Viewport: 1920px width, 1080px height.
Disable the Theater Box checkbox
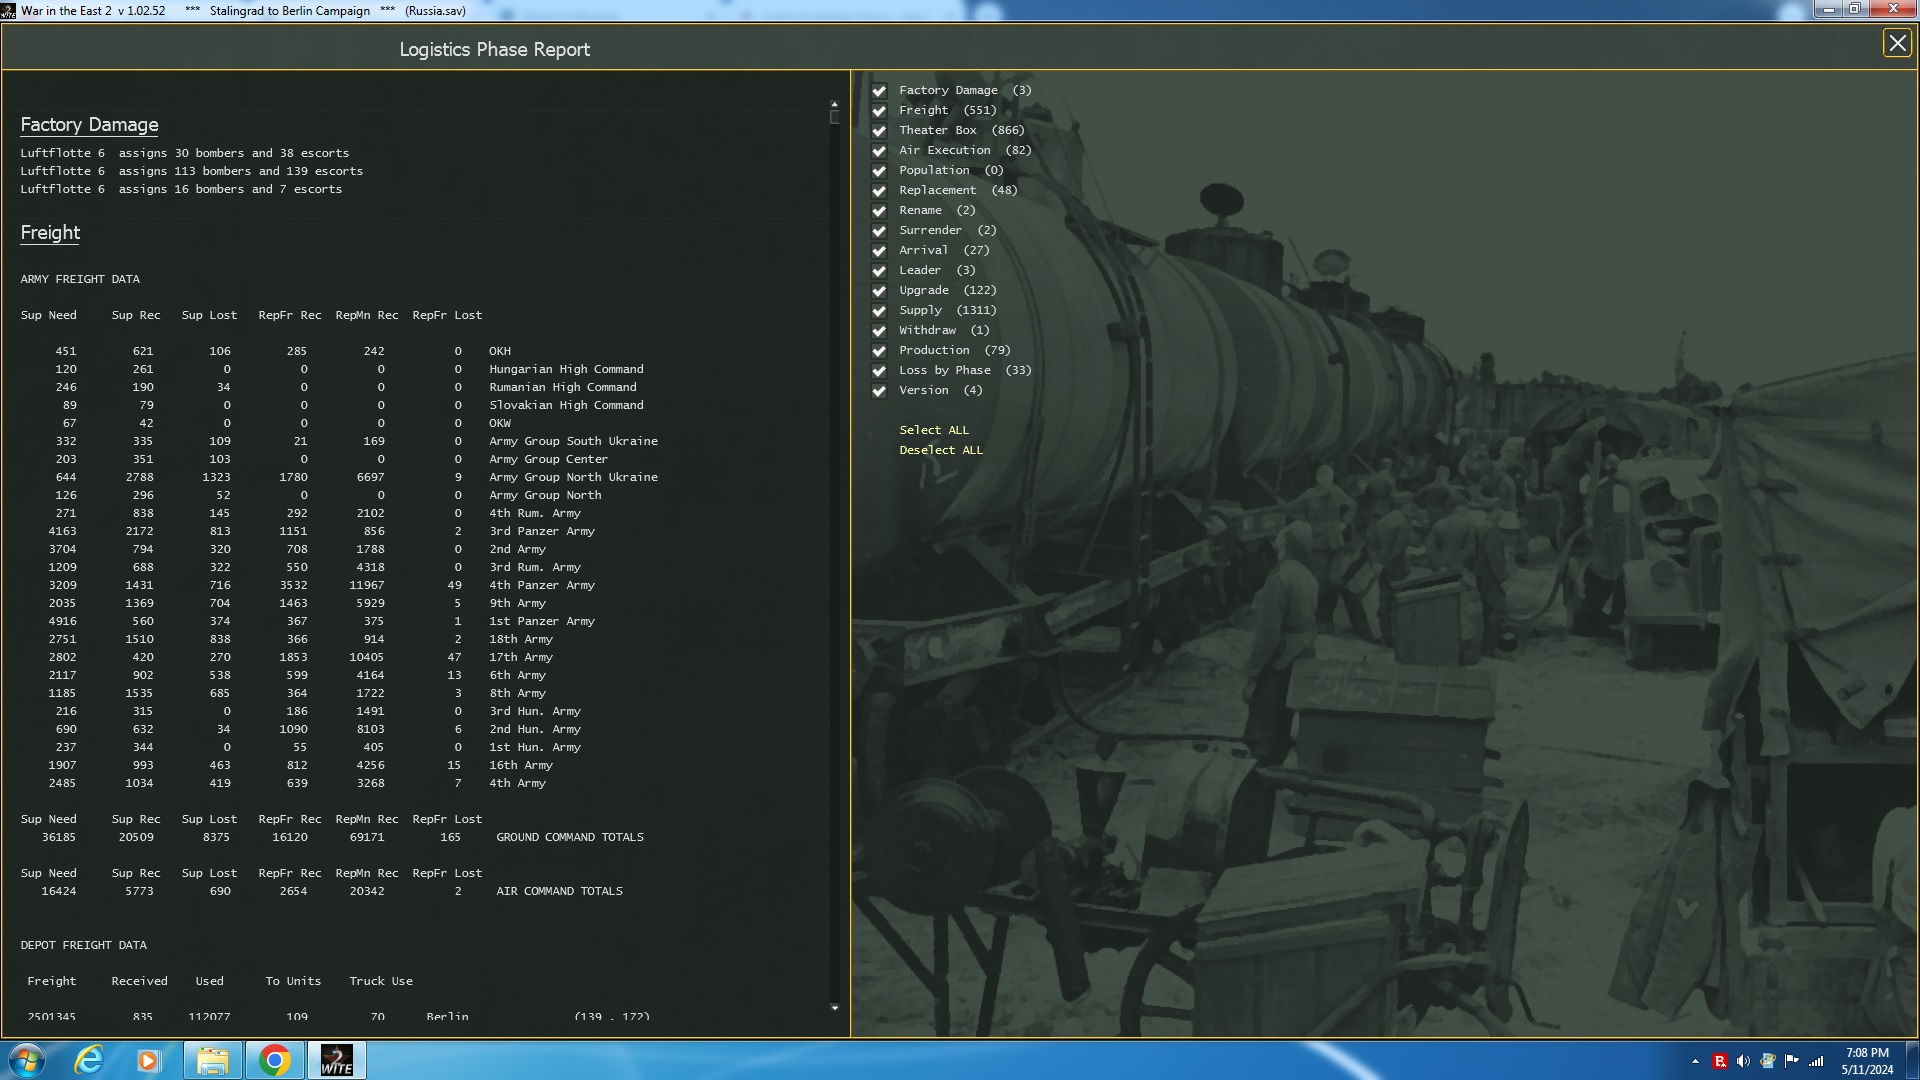[879, 131]
